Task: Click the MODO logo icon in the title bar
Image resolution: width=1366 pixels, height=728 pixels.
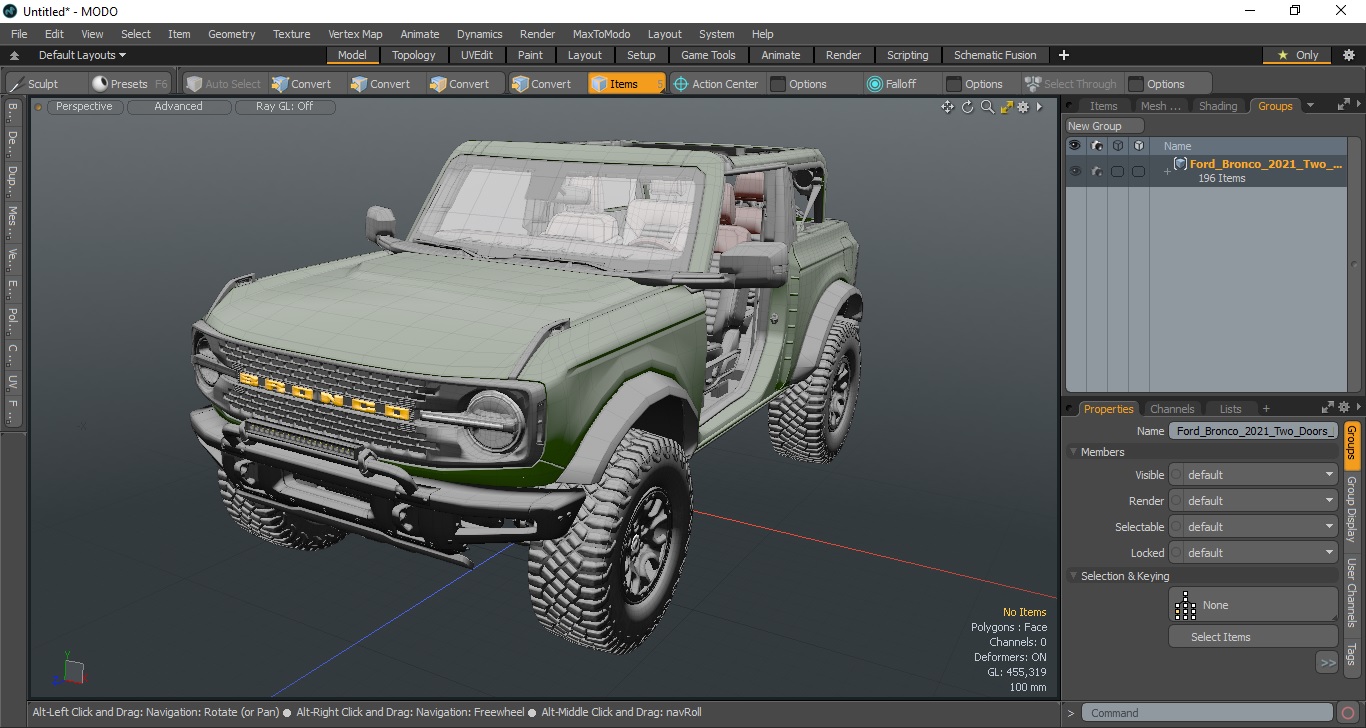Action: click(x=10, y=11)
